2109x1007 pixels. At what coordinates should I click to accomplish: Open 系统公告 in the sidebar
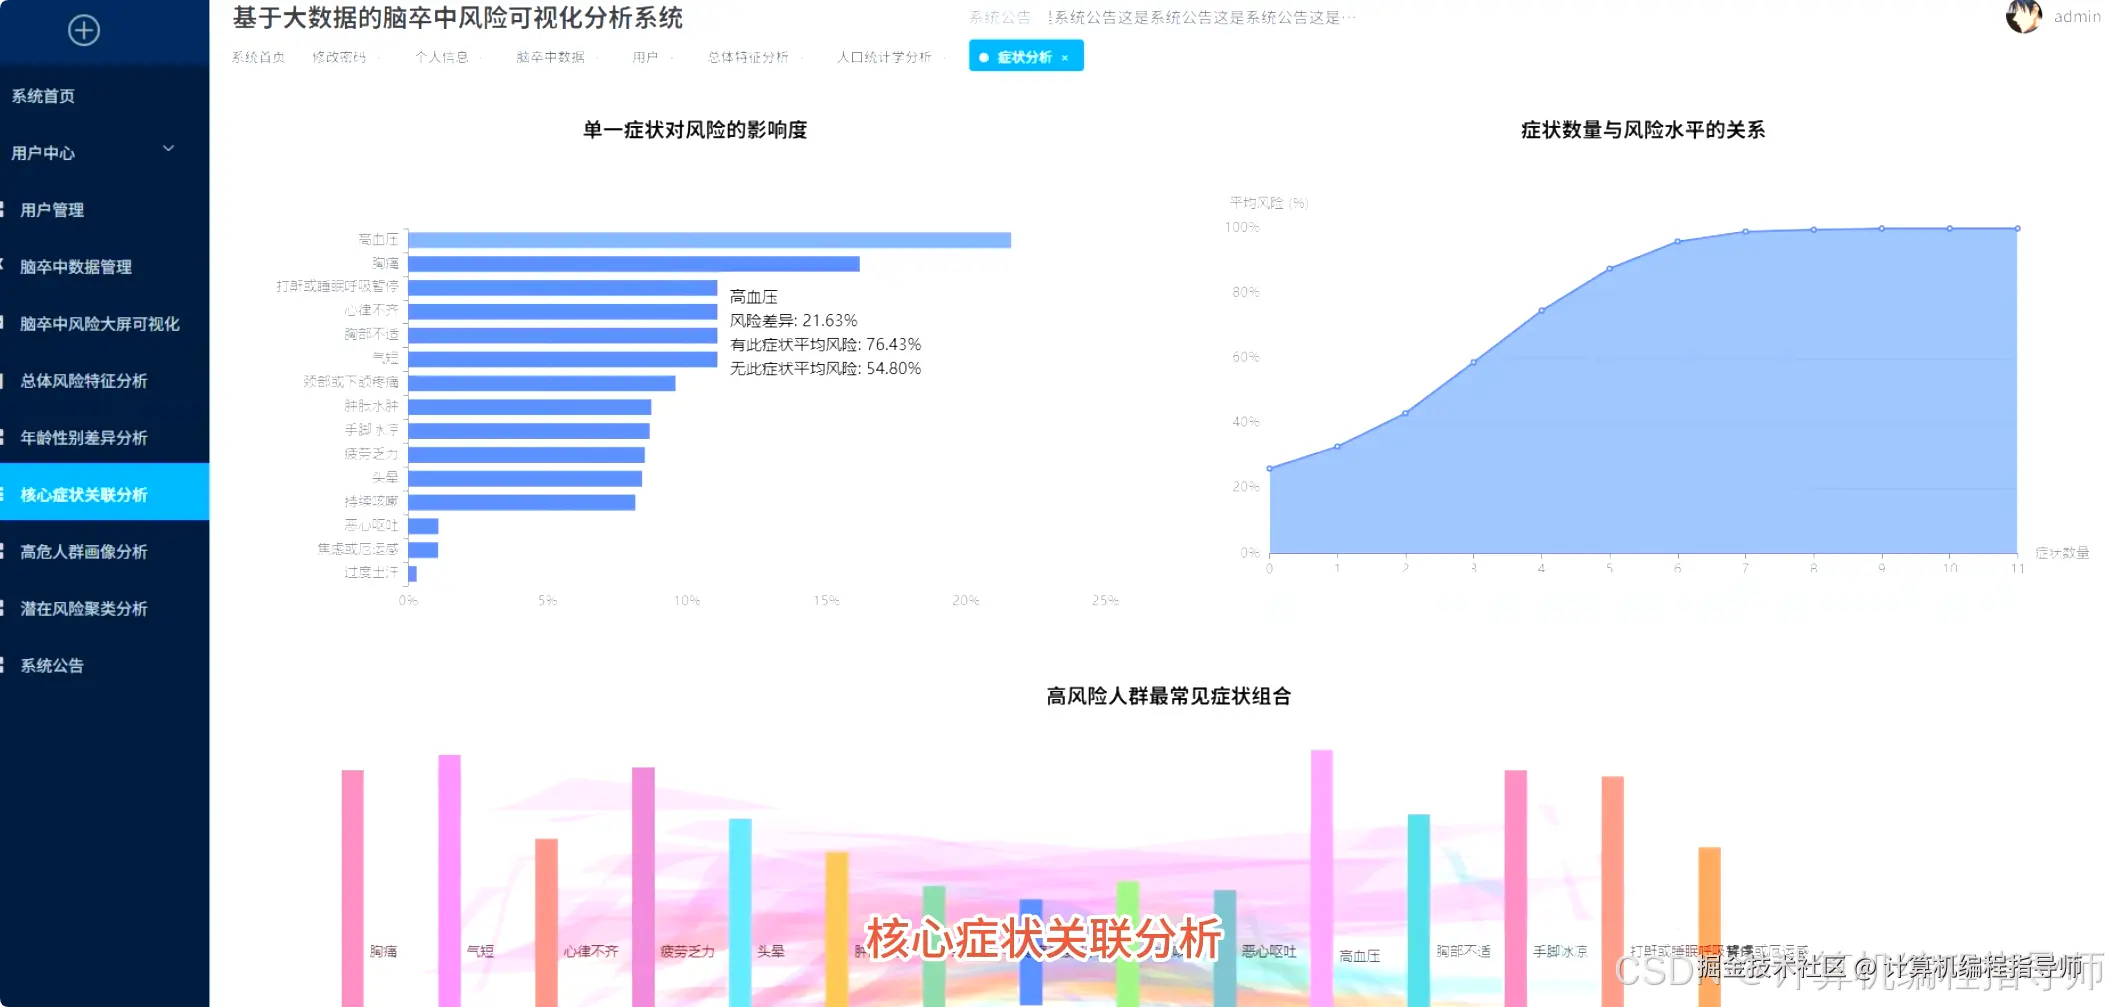(52, 666)
